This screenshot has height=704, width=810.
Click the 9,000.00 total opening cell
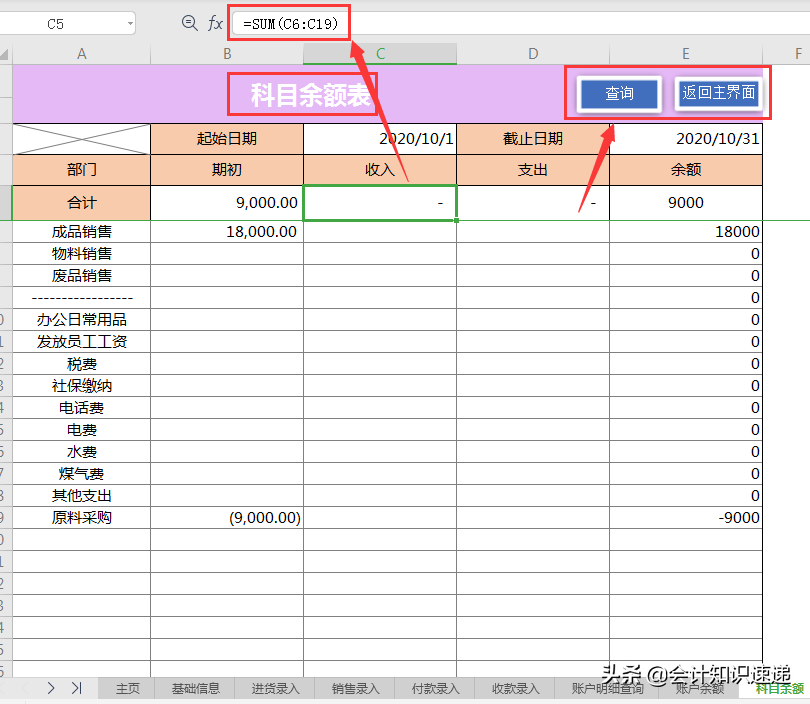click(x=227, y=203)
